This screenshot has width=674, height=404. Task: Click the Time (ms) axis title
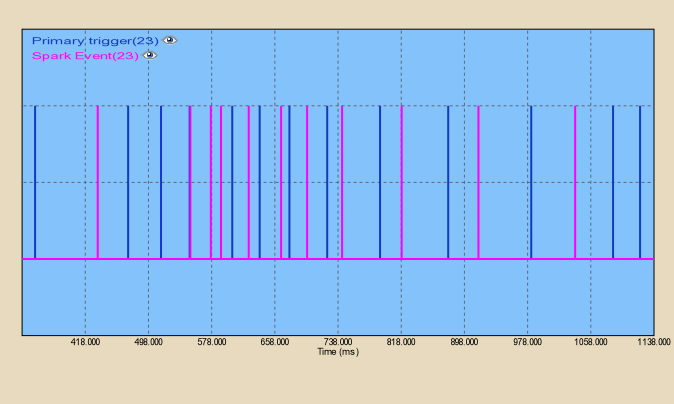point(338,352)
